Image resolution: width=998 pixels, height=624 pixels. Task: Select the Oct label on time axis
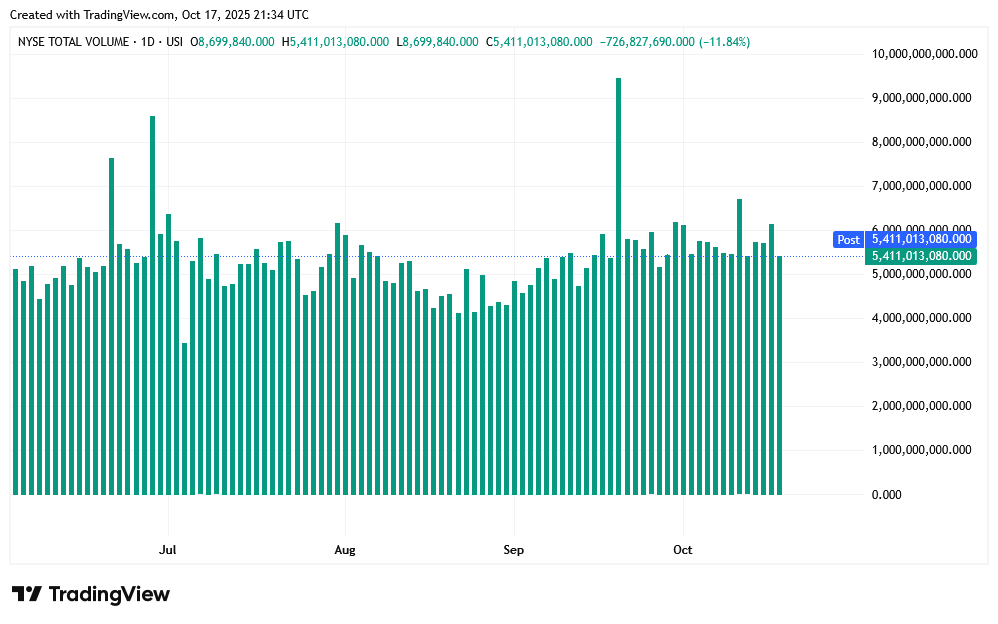[683, 550]
